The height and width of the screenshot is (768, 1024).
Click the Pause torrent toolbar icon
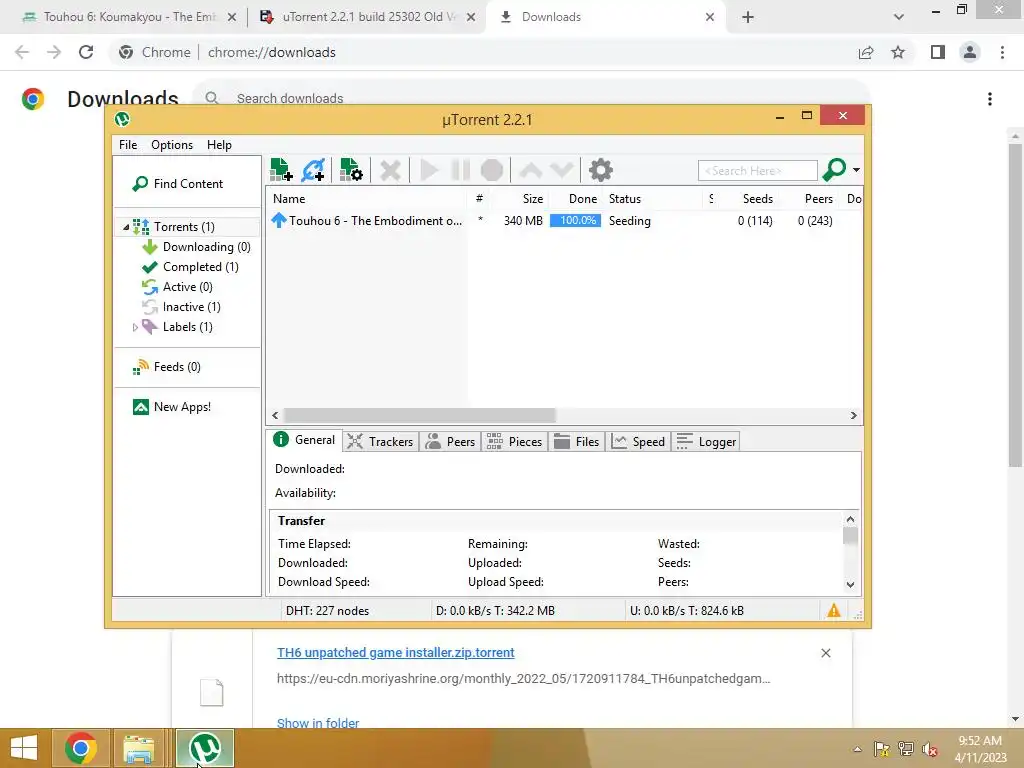click(460, 170)
